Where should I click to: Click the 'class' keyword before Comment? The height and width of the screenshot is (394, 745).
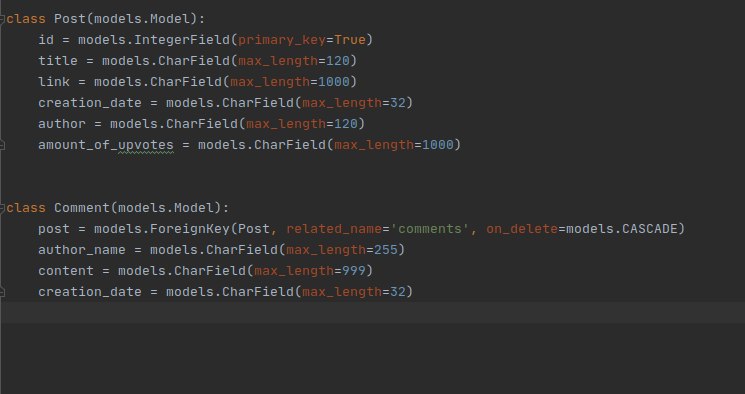tap(26, 208)
